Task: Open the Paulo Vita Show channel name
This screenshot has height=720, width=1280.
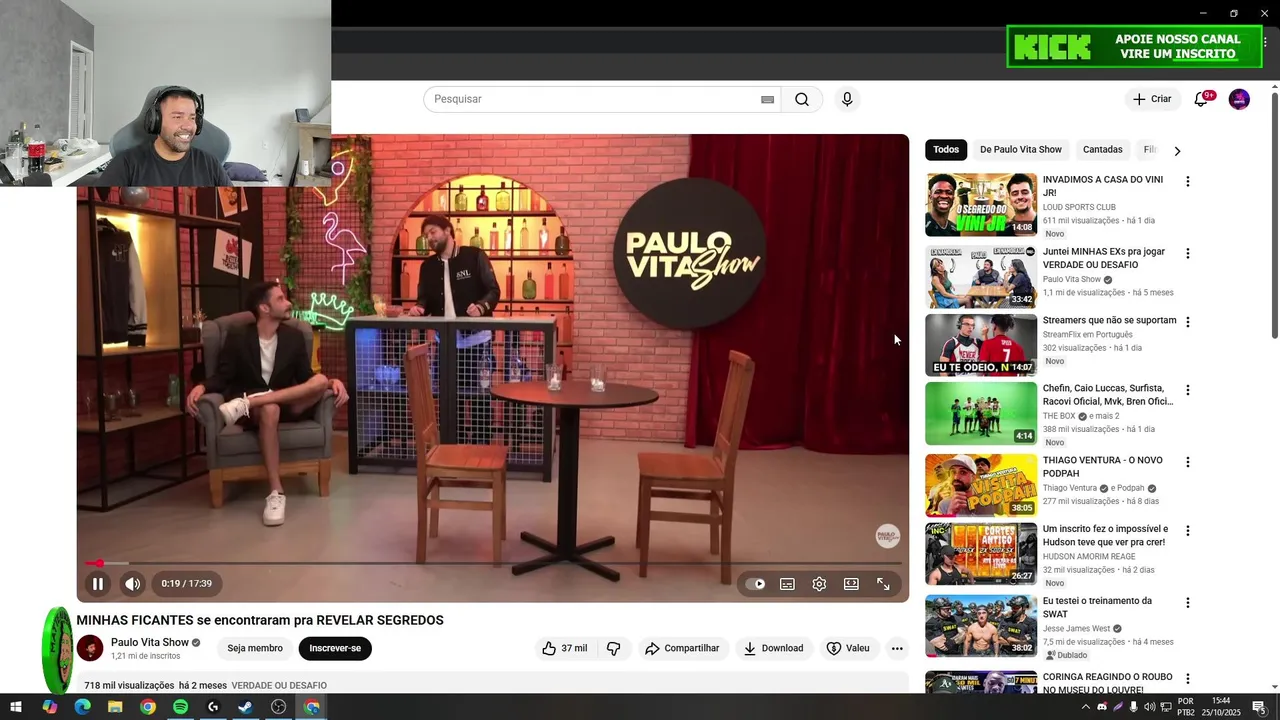Action: coord(150,642)
